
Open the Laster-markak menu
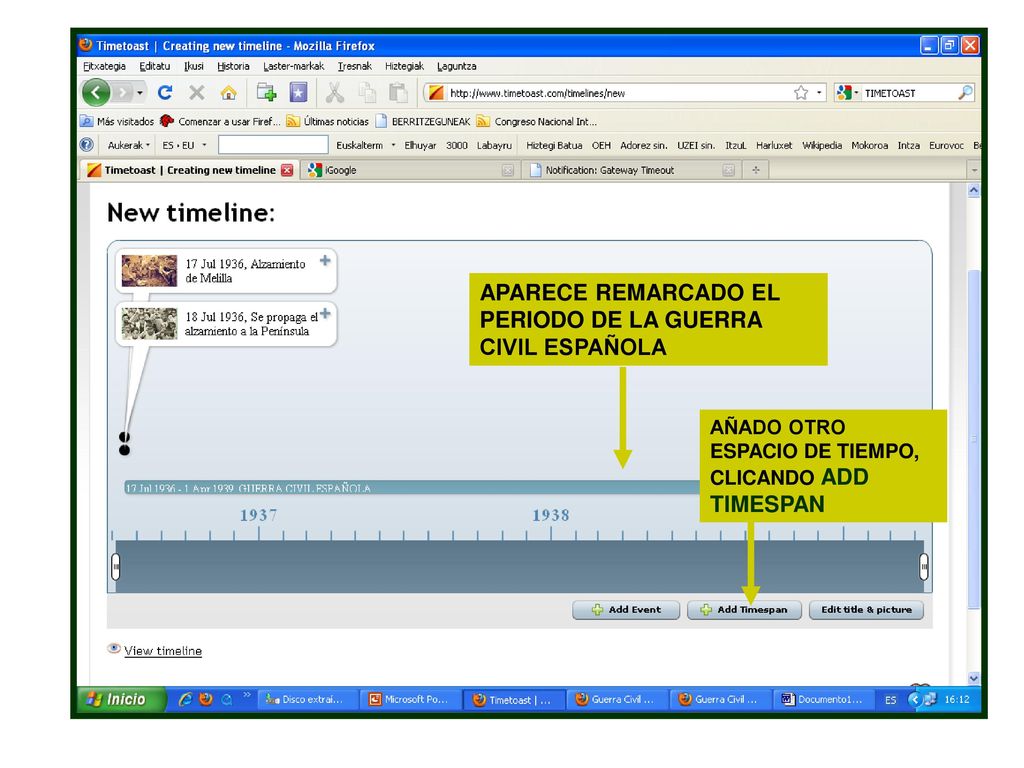click(x=293, y=66)
